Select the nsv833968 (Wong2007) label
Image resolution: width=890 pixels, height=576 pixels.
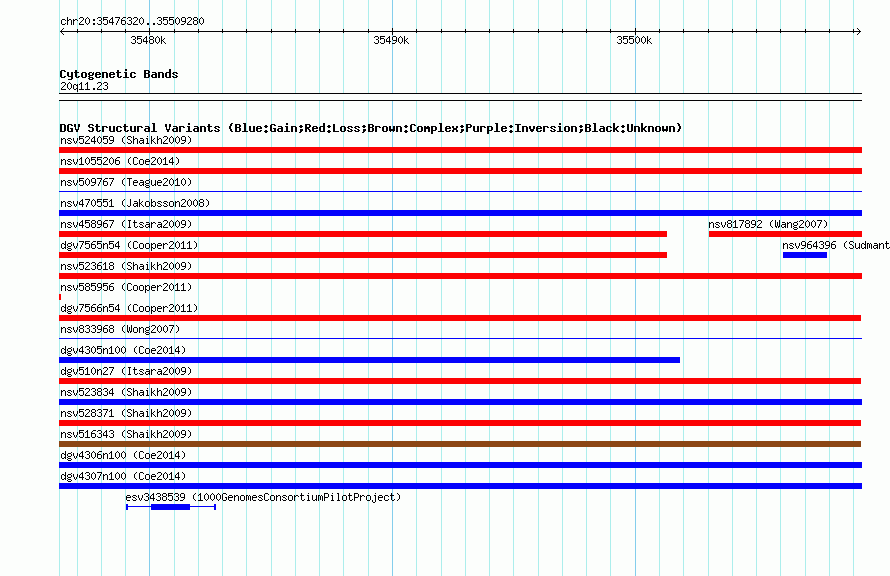click(120, 329)
